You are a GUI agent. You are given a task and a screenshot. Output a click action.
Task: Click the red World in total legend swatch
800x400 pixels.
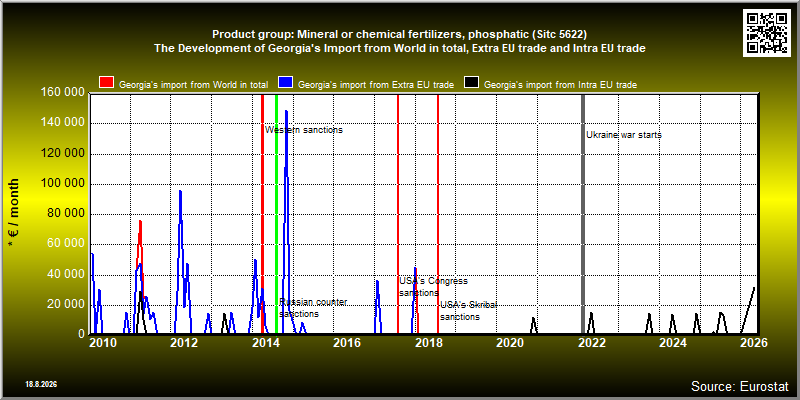107,83
